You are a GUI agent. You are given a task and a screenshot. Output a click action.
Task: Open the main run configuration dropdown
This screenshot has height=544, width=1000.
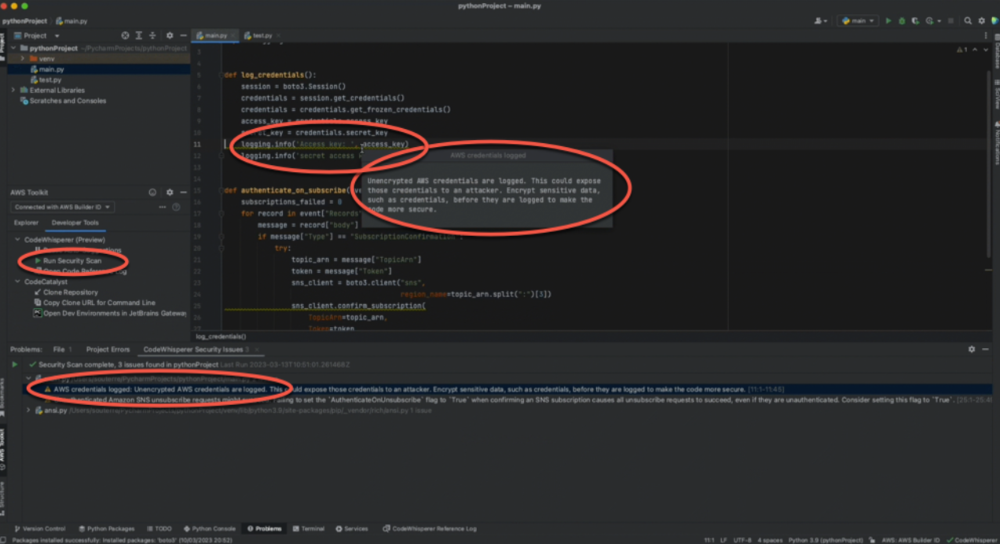858,20
